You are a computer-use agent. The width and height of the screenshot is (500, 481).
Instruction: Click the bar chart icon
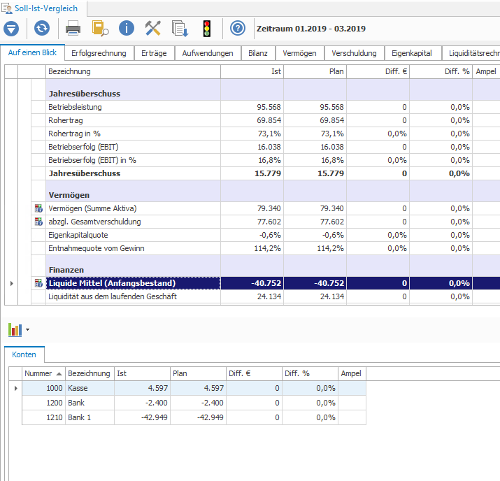(x=15, y=330)
